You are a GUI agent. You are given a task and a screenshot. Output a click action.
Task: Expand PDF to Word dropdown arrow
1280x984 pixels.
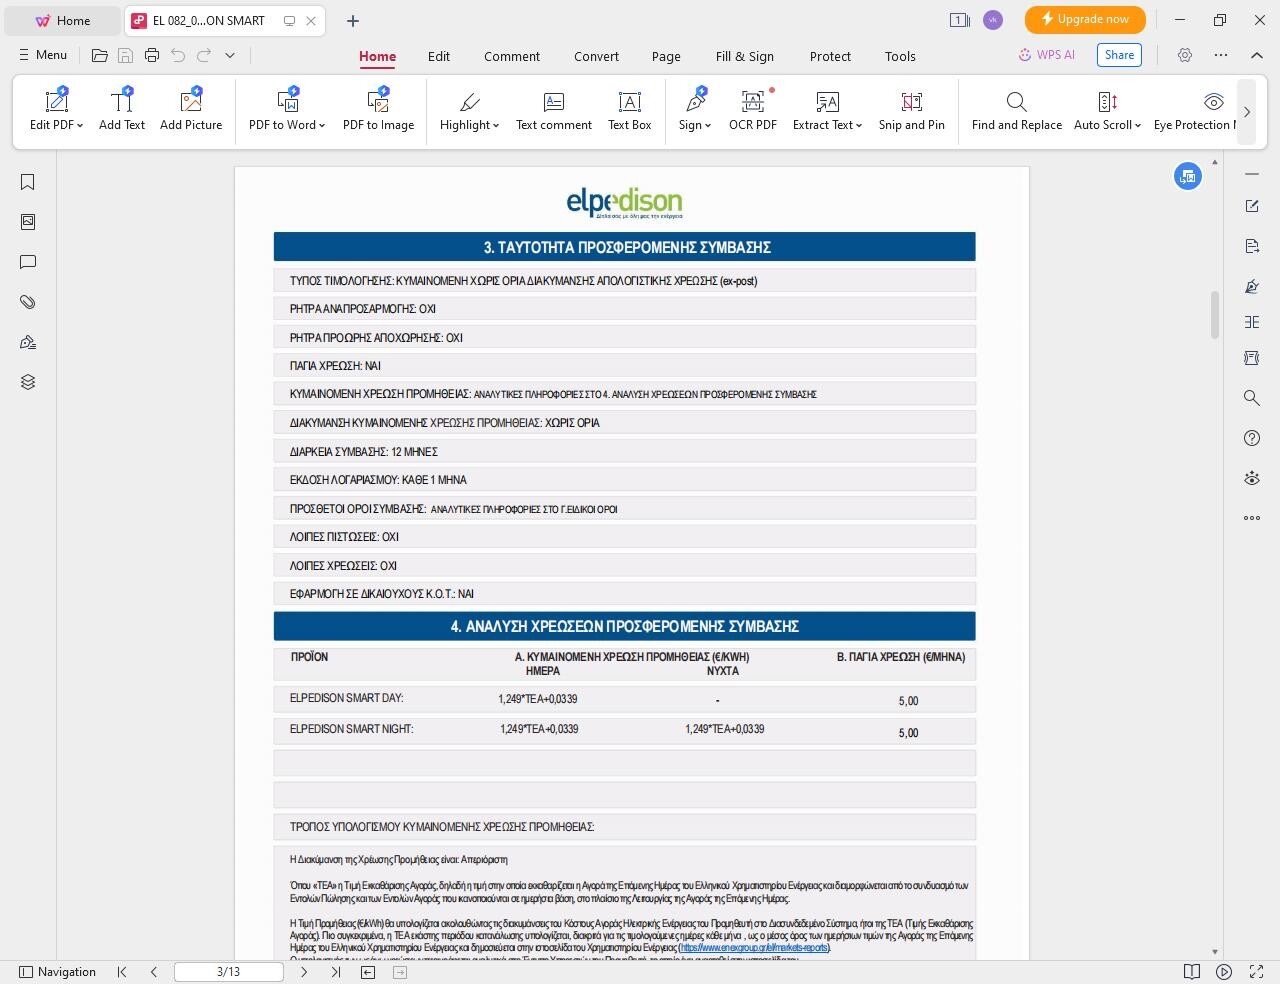(x=322, y=126)
